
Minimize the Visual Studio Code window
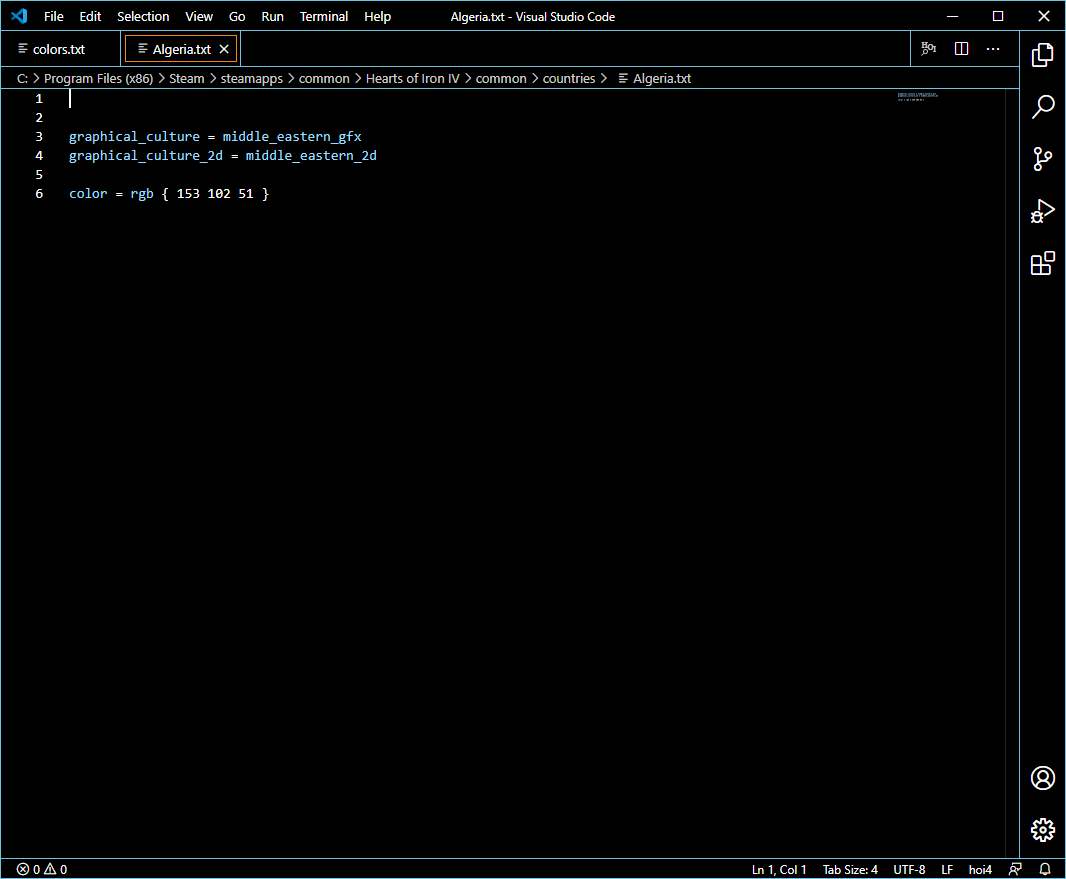[x=952, y=16]
